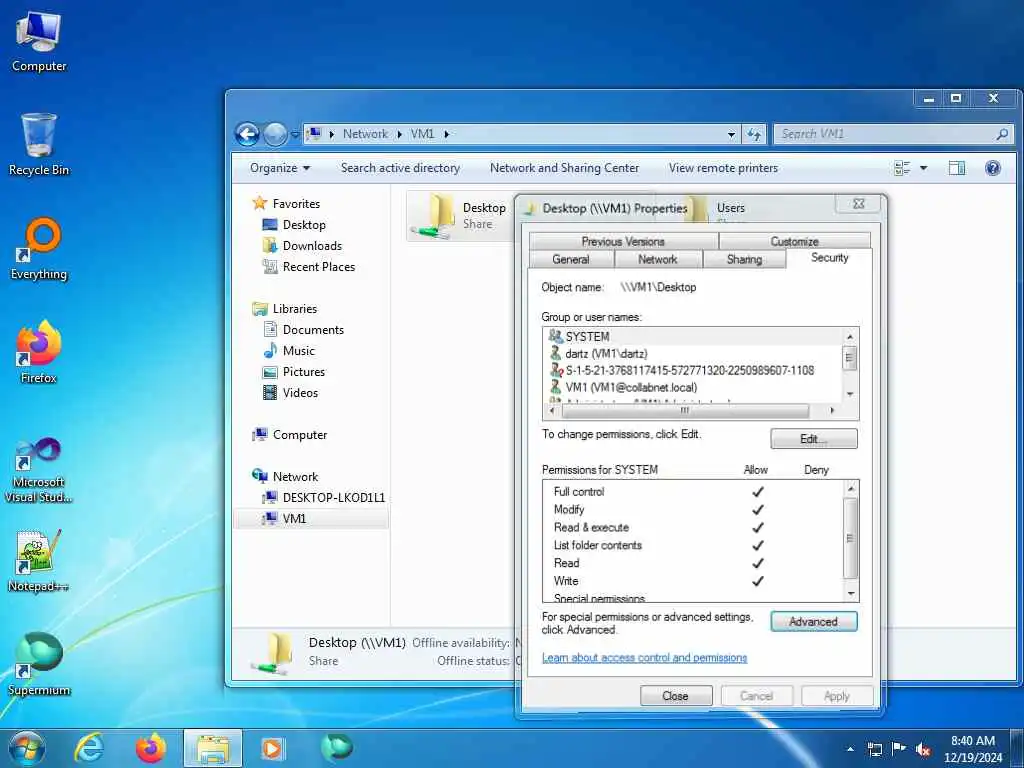Open Advanced security settings
The height and width of the screenshot is (768, 1024).
[814, 622]
